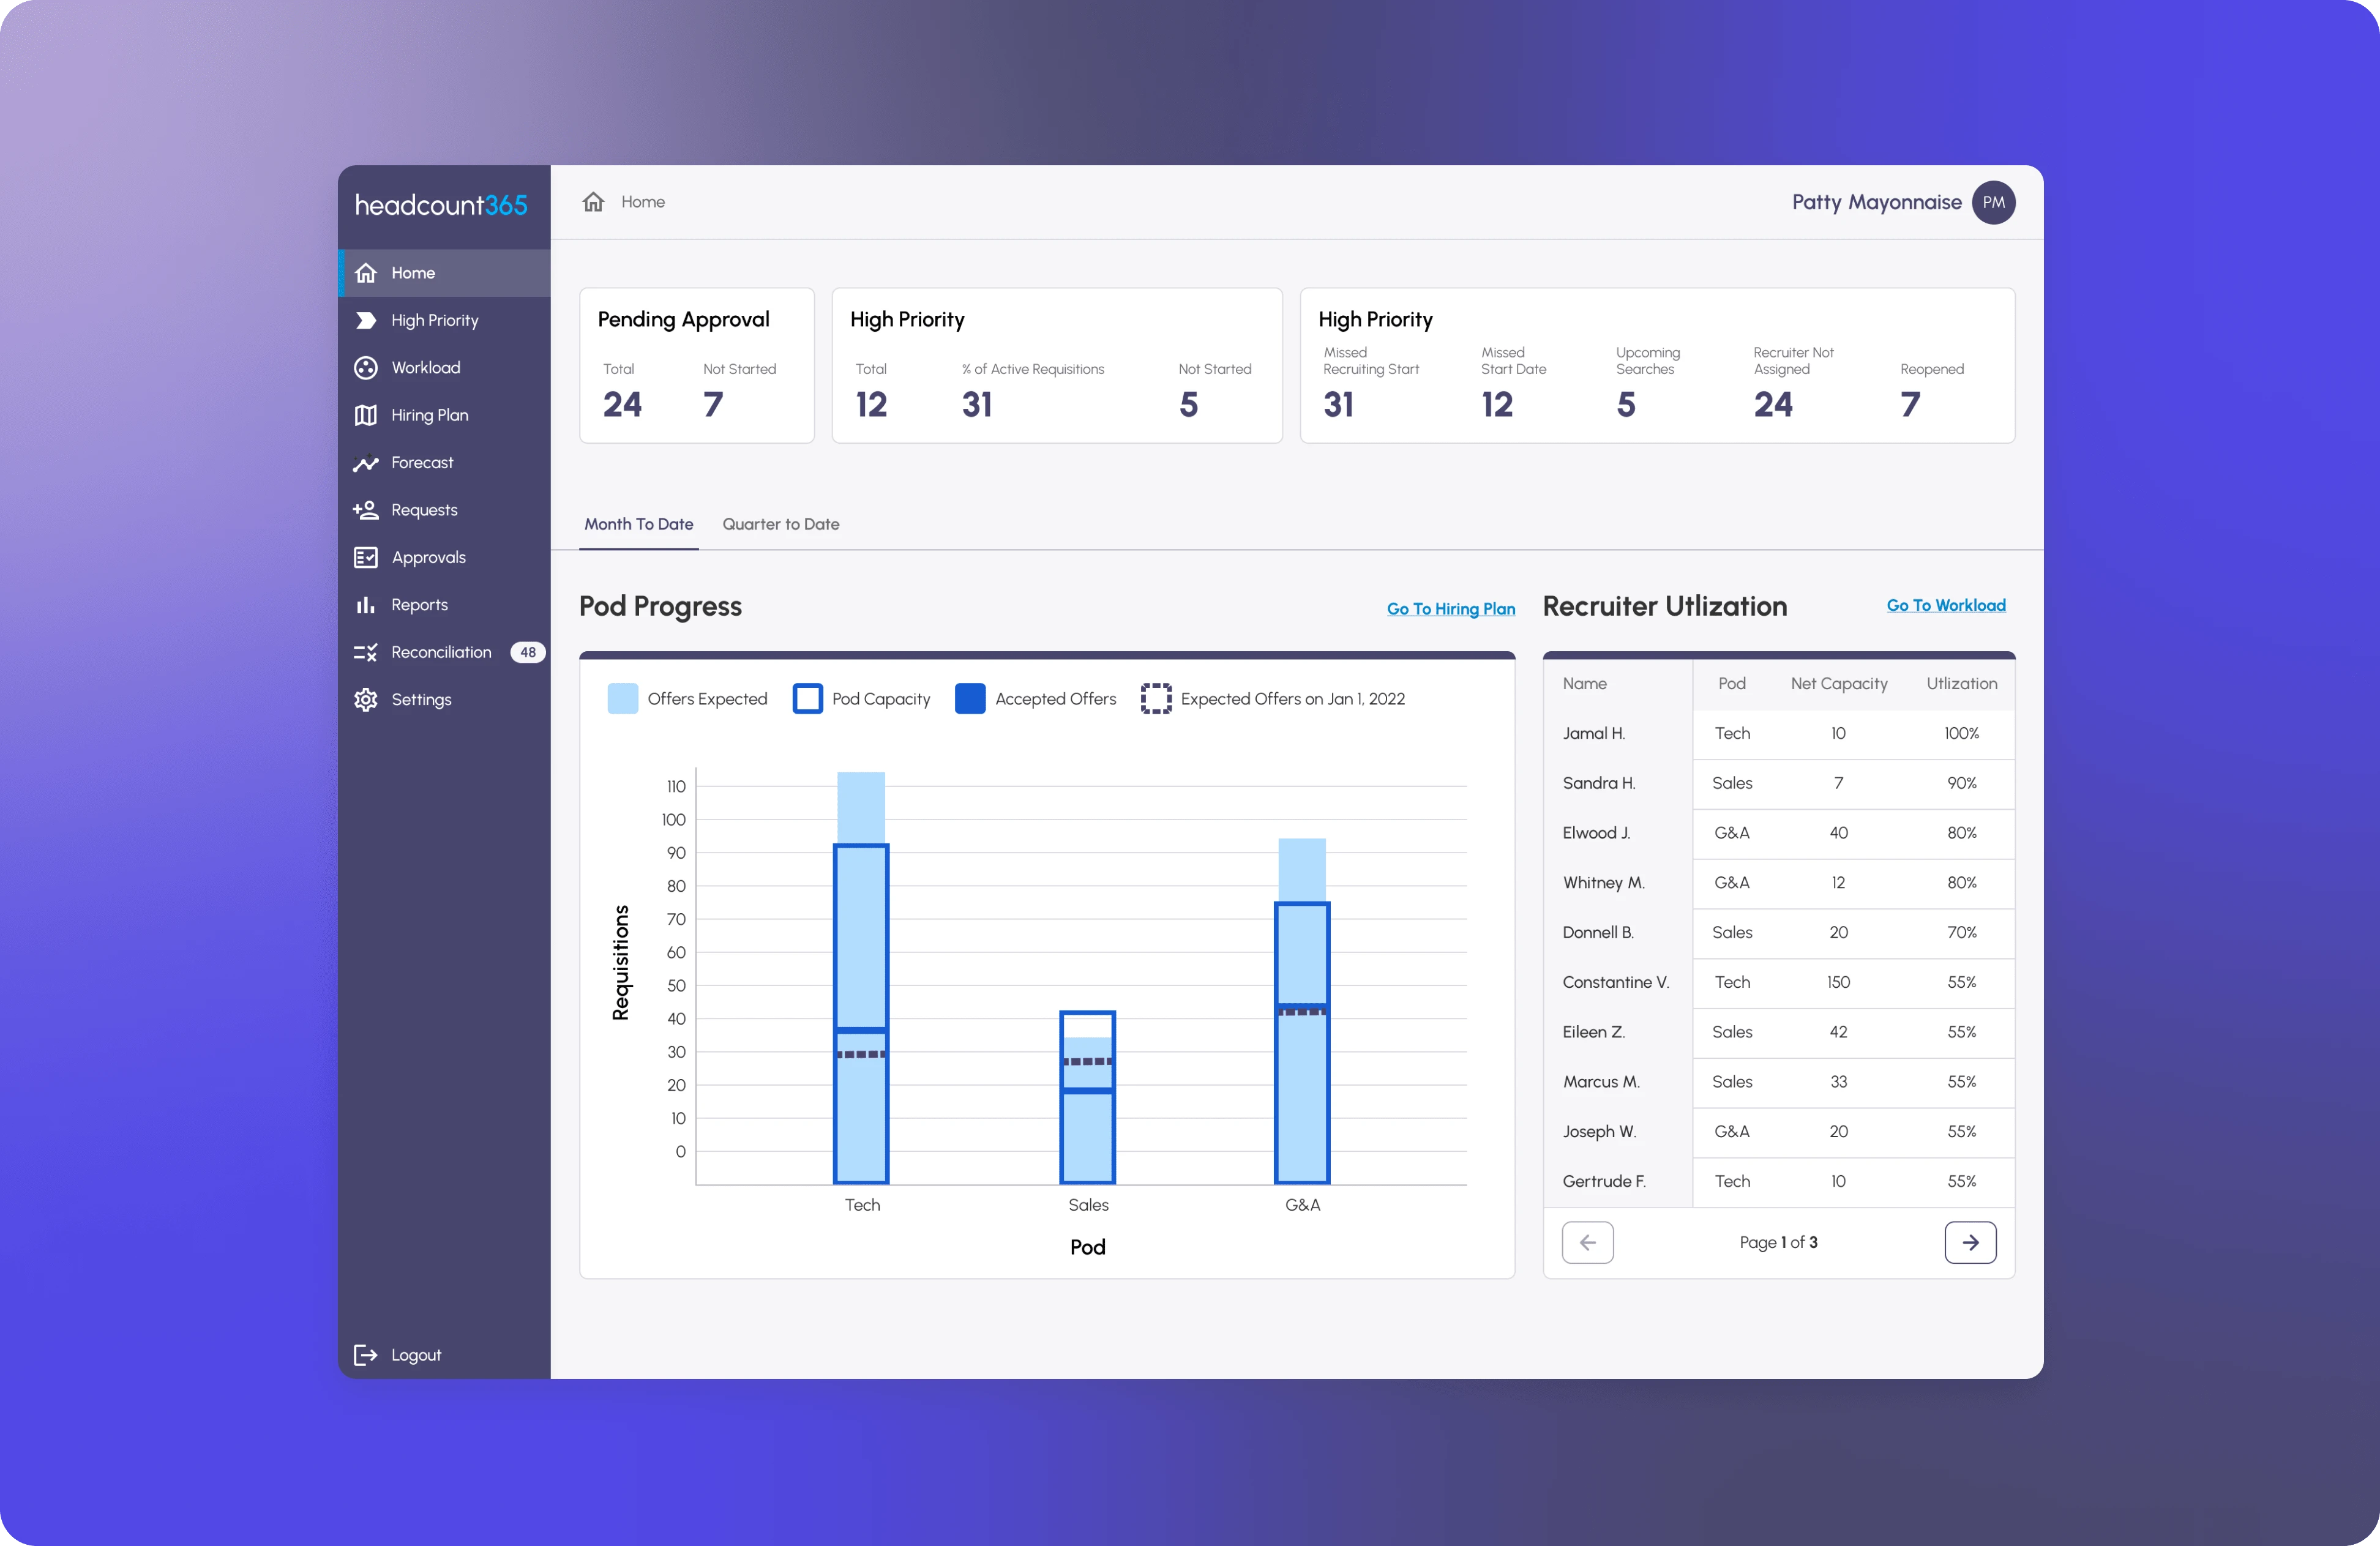
Task: Open Workload via its sidebar icon
Action: (366, 368)
